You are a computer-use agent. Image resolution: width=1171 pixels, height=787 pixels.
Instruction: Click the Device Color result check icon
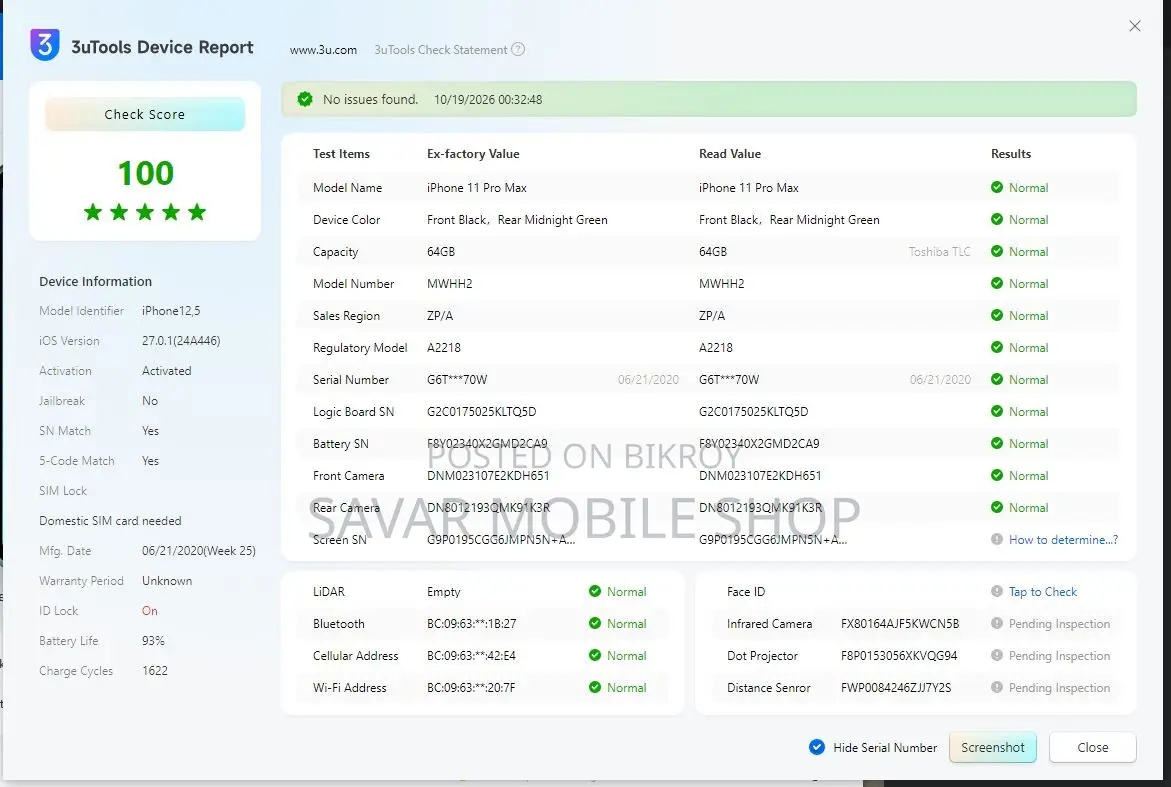996,220
